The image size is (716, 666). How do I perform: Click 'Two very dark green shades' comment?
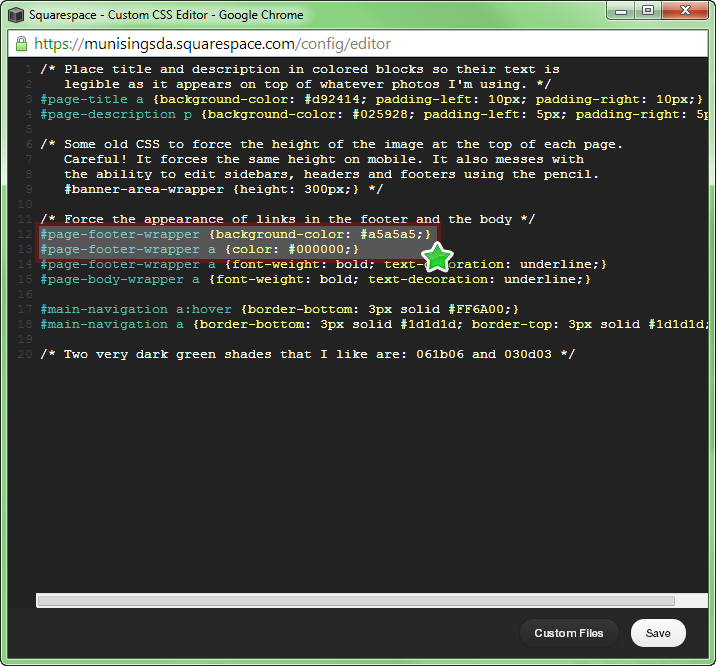click(x=308, y=354)
